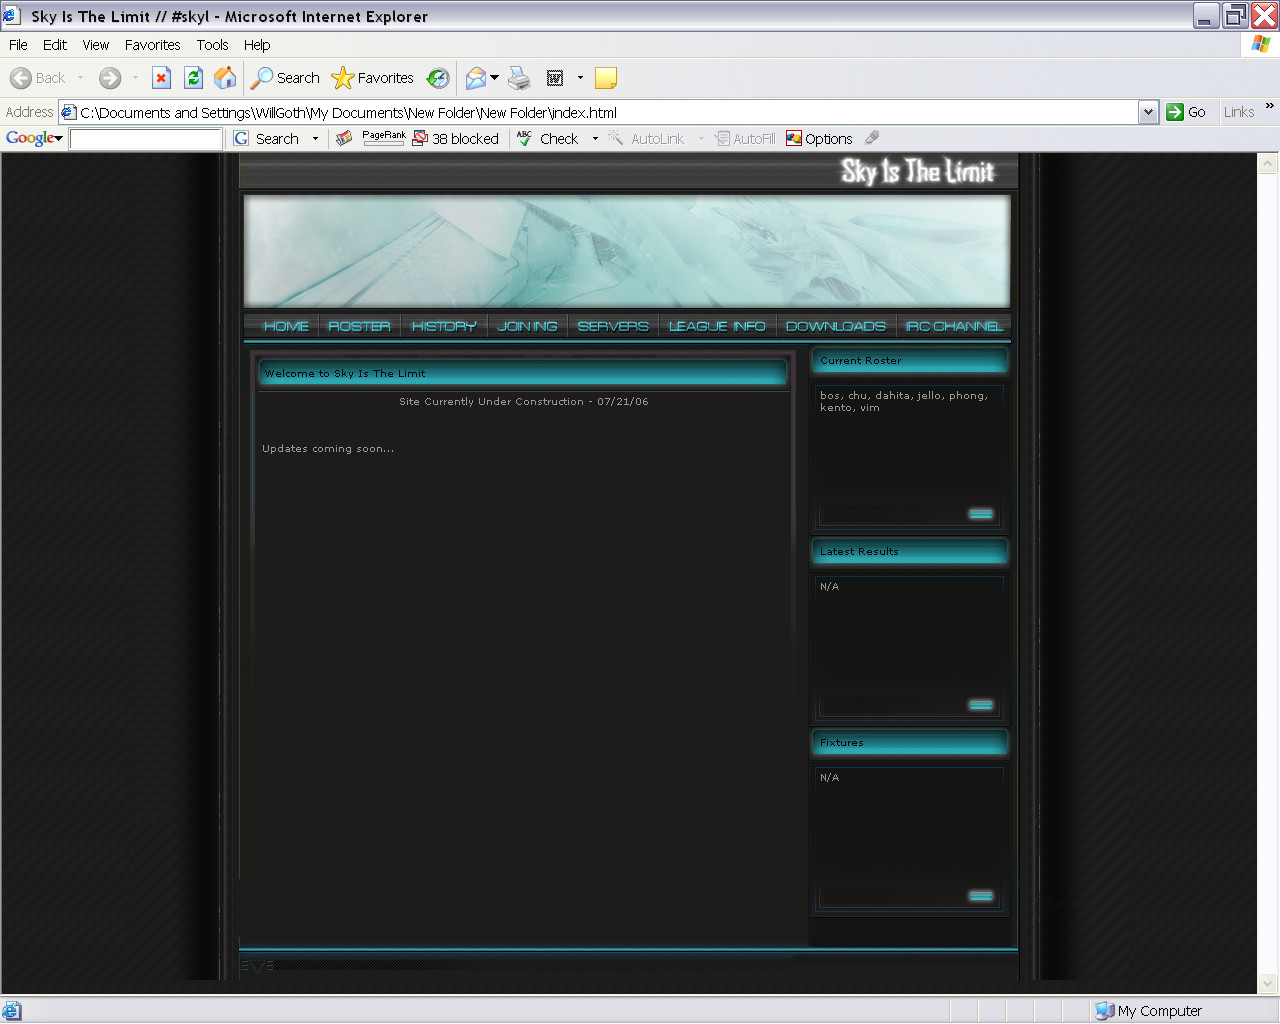Open the Forward button history dropdown
The image size is (1280, 1024).
(135, 78)
